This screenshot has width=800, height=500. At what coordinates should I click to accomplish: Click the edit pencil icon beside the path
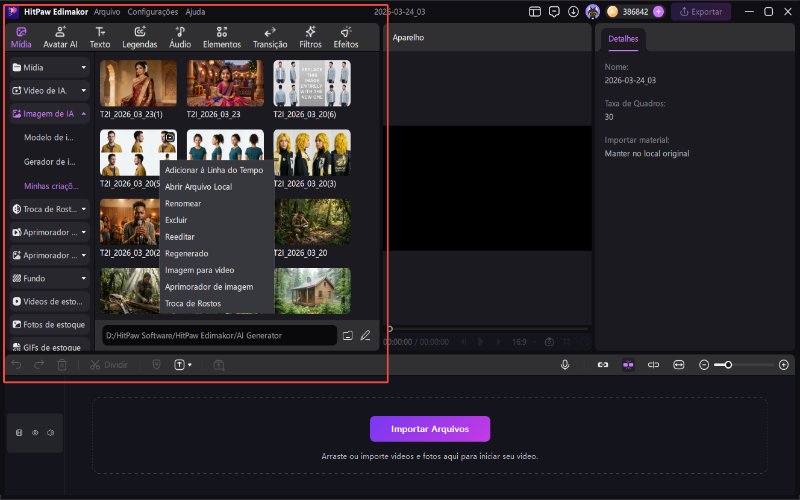point(366,335)
